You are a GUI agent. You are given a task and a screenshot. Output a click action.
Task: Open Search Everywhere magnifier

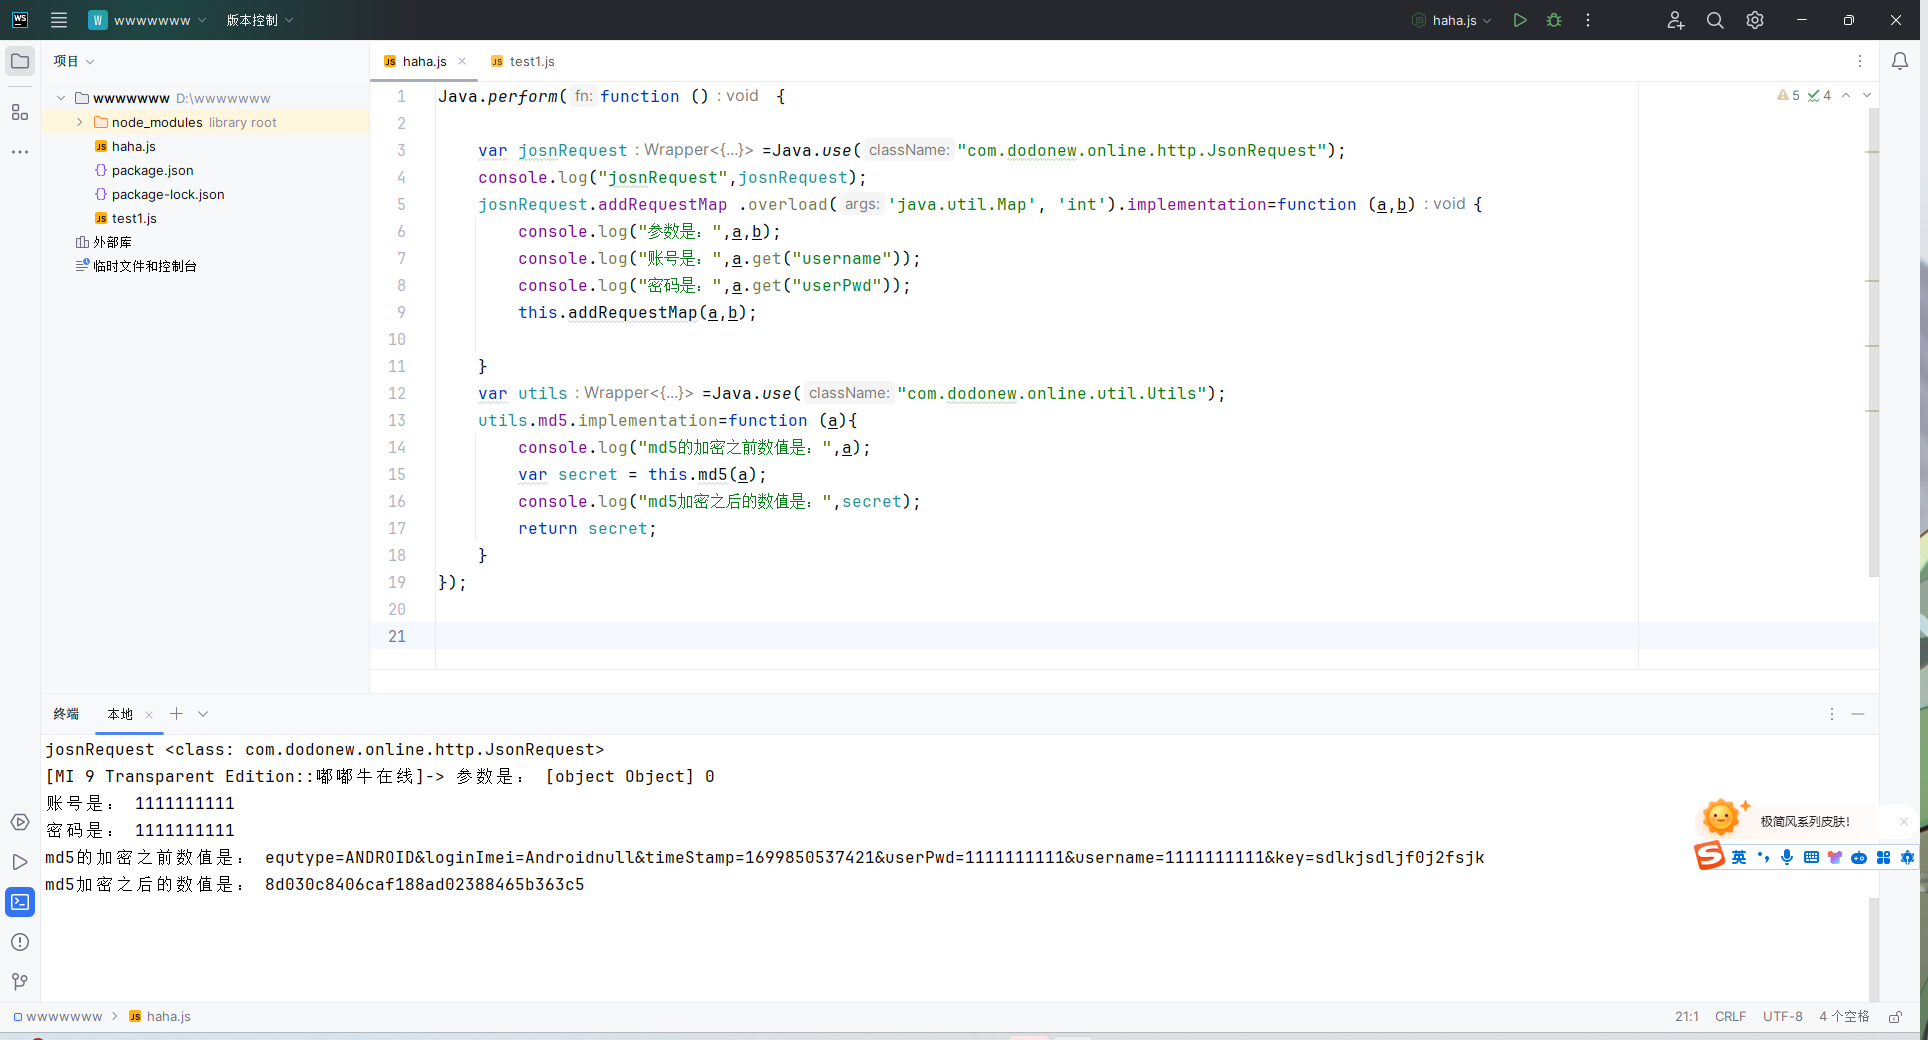(1715, 20)
